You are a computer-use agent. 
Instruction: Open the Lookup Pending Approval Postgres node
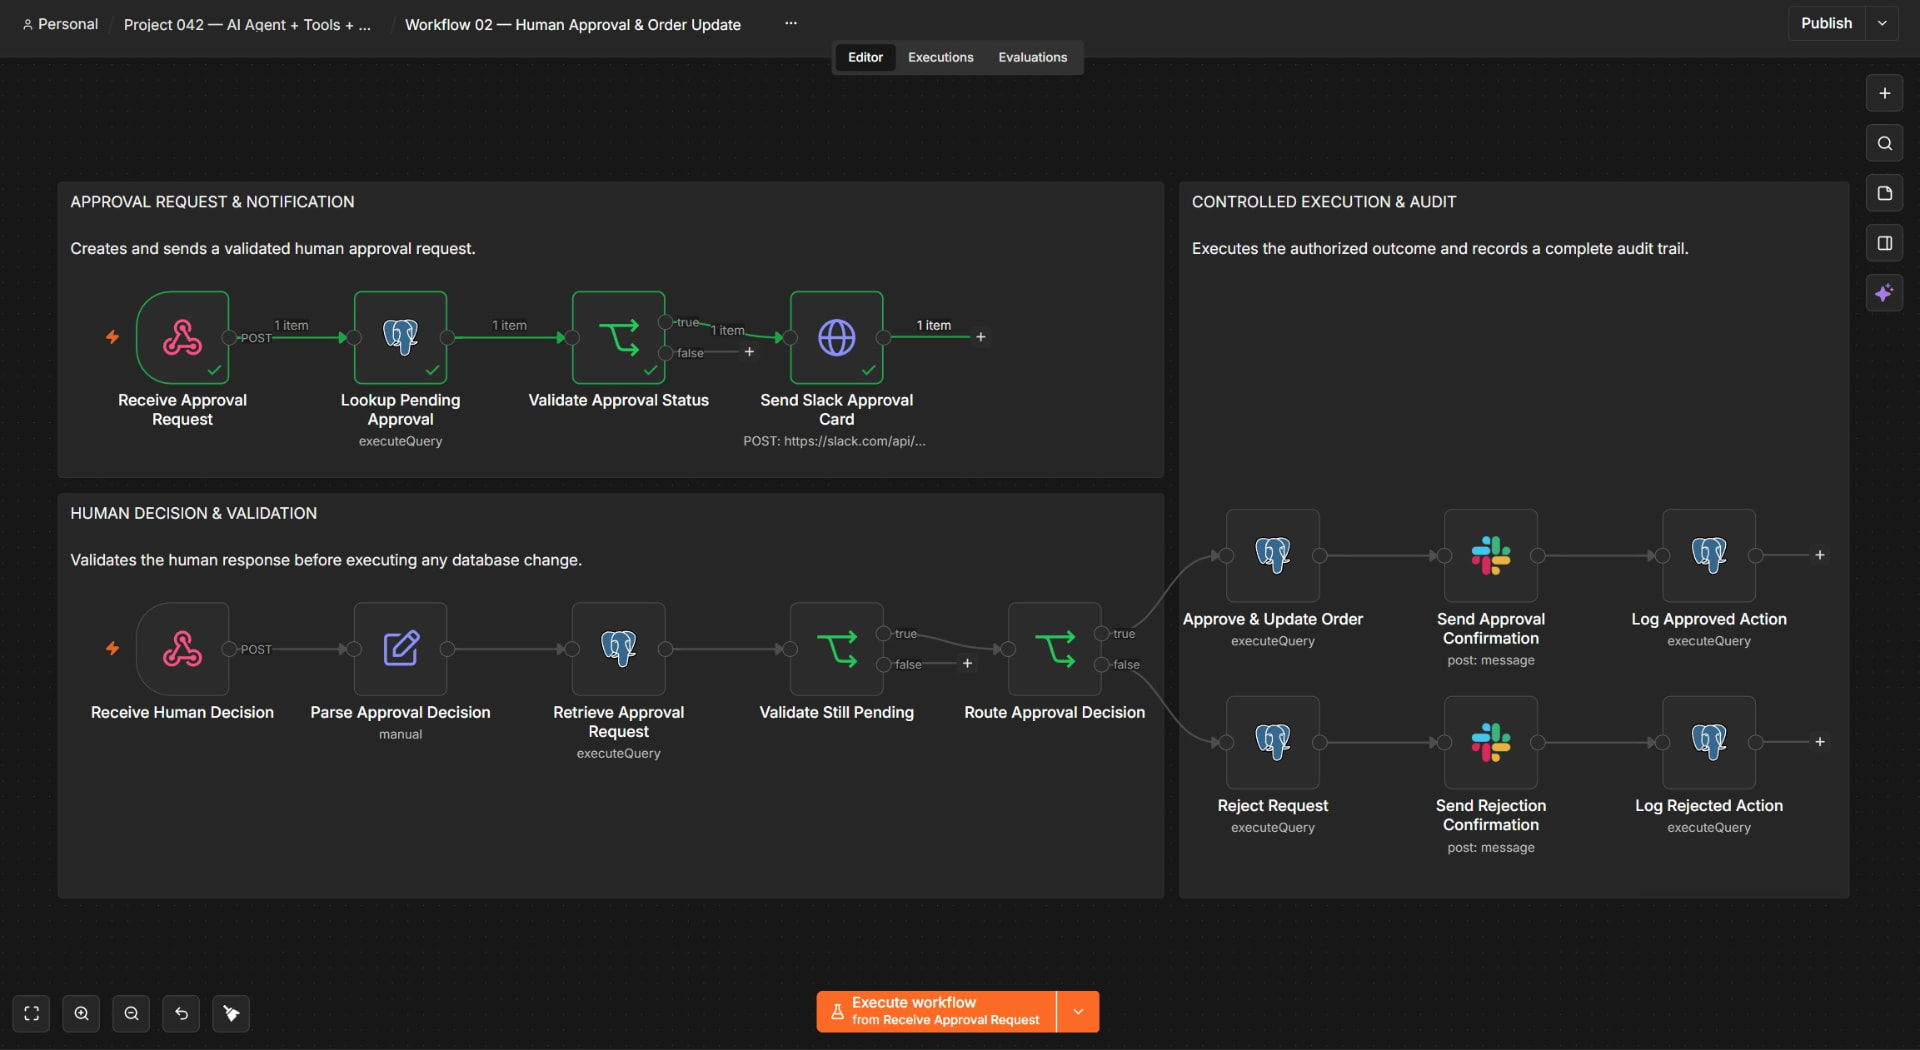tap(400, 338)
